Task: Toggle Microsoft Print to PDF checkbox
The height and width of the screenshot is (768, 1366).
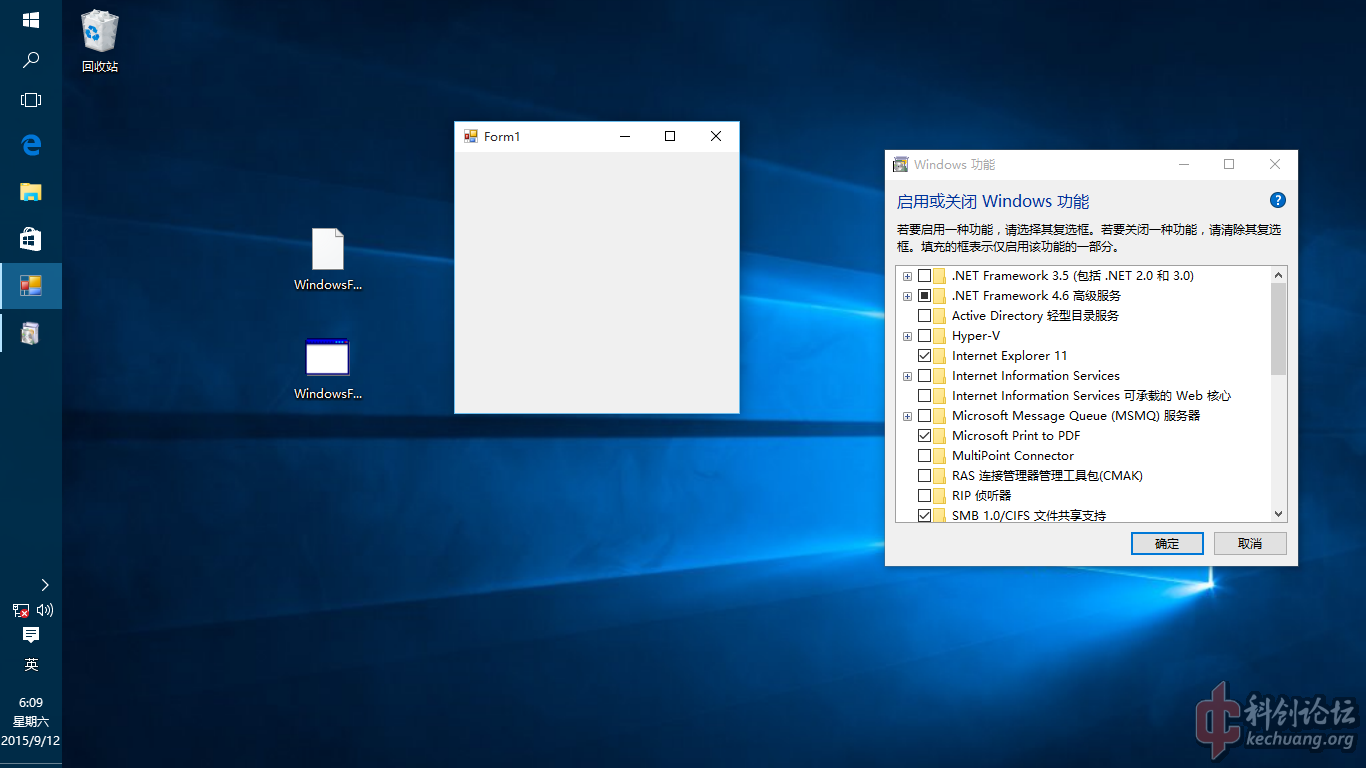Action: pos(924,436)
